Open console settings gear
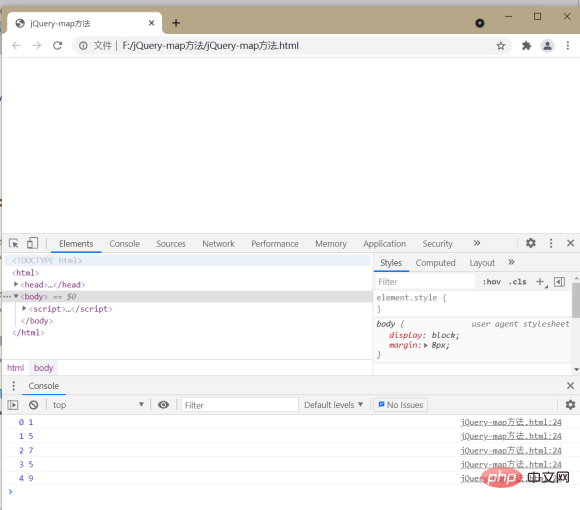Image resolution: width=580 pixels, height=510 pixels. [570, 405]
